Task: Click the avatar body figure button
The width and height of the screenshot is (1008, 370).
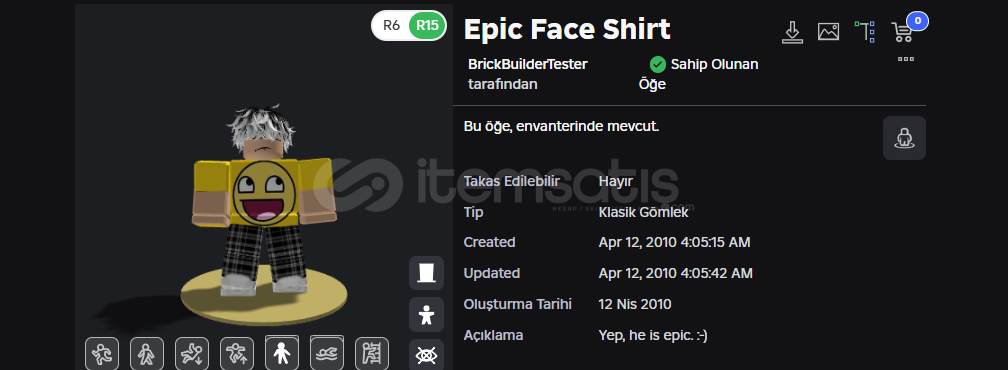Action: [x=426, y=315]
